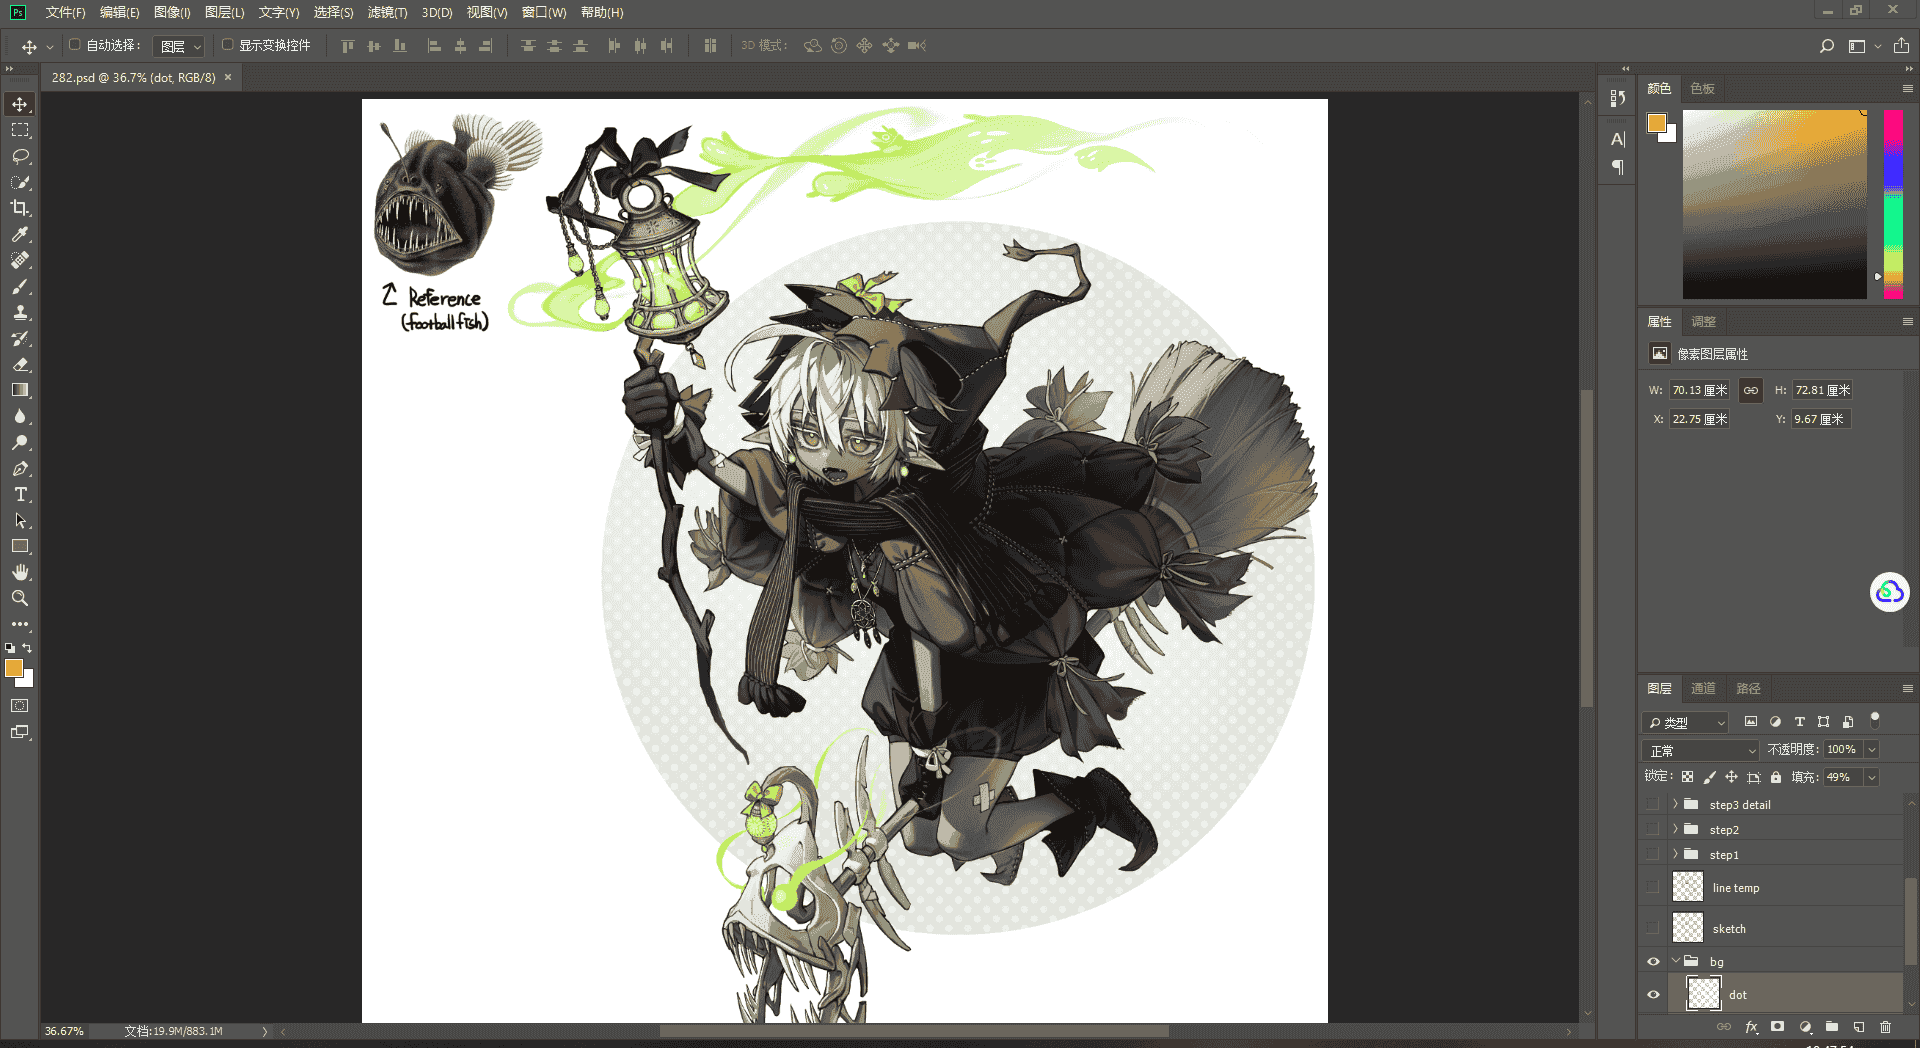Select the Eyedropper tool
Screen dimensions: 1920x1048
[x=20, y=234]
